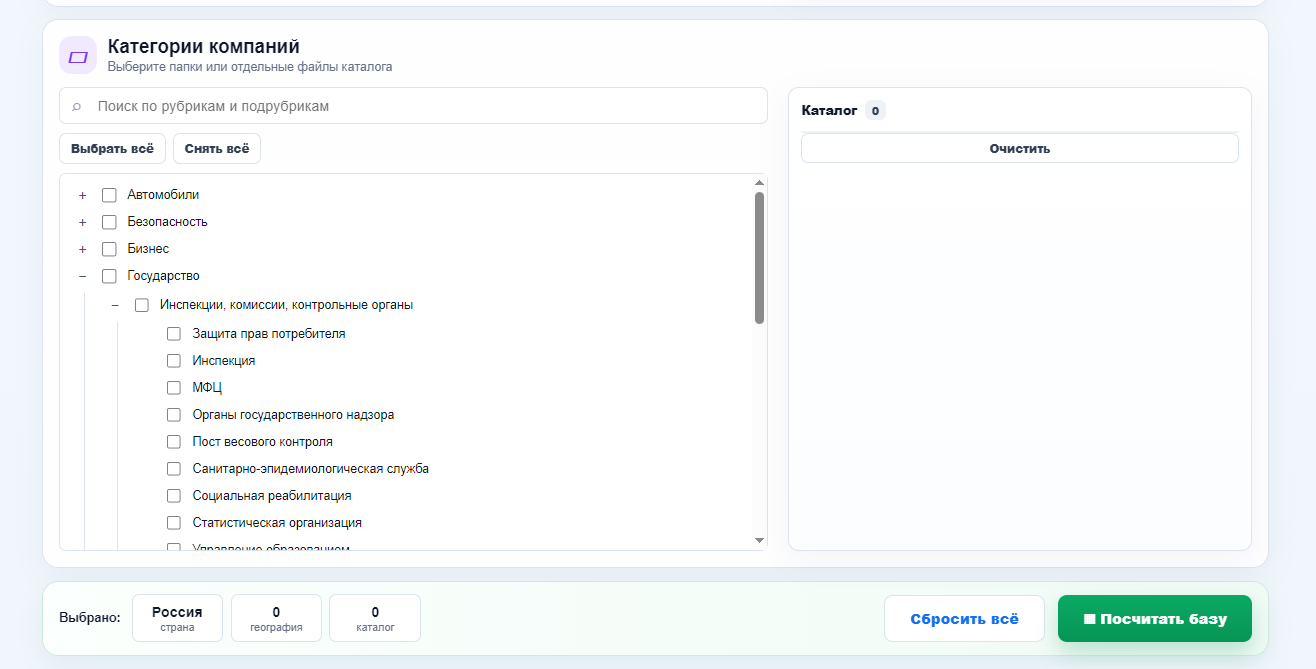Tick the Социальная реабилитация checkbox
Screen dimensions: 1316x669
(x=174, y=496)
